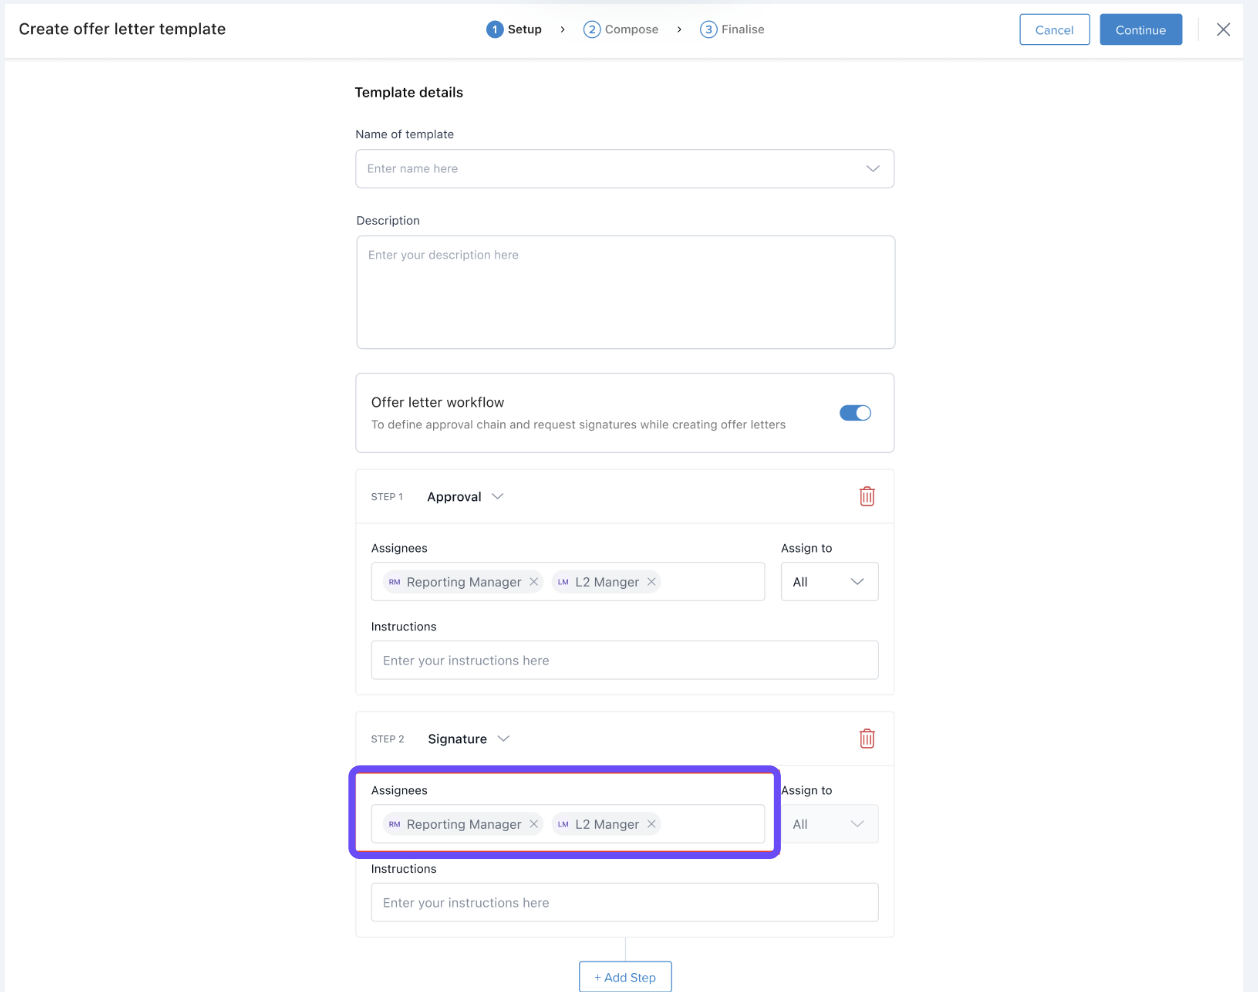
Task: Delete Step 1 with trash icon
Action: 867,496
